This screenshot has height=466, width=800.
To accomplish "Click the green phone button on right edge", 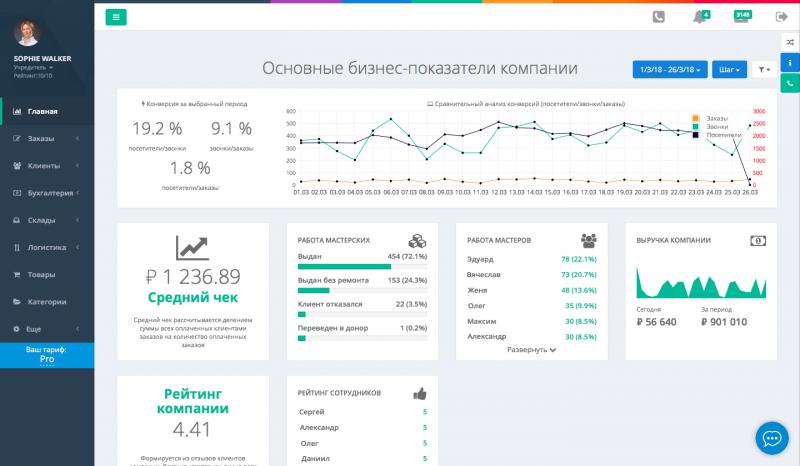I will click(789, 84).
